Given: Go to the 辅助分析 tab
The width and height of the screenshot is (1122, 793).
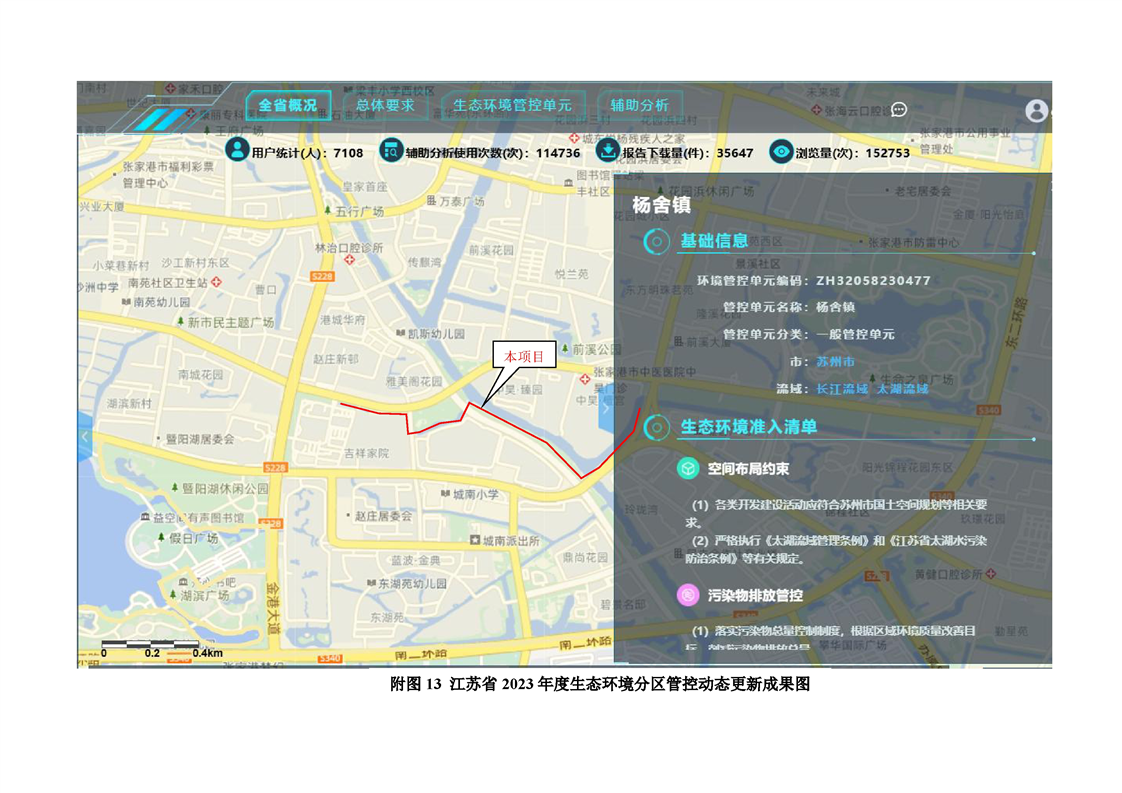Looking at the screenshot, I should coord(640,105).
